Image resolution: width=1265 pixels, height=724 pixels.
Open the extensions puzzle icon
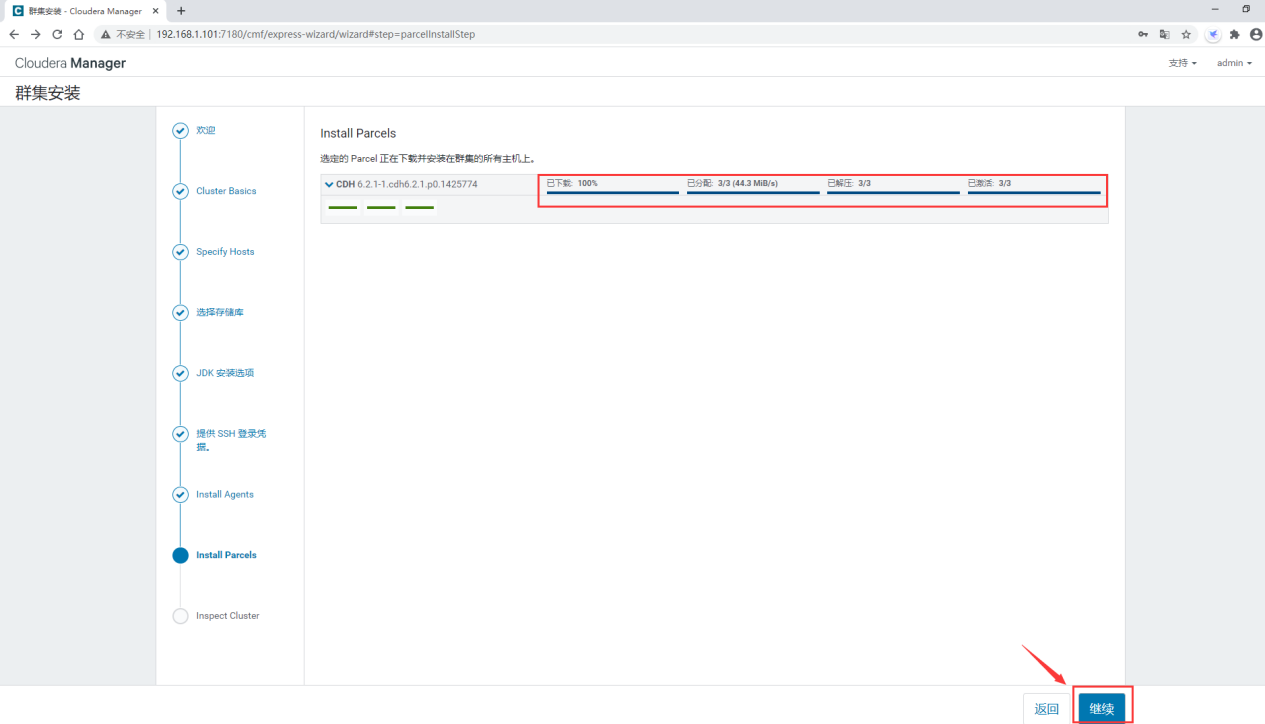coord(1235,34)
